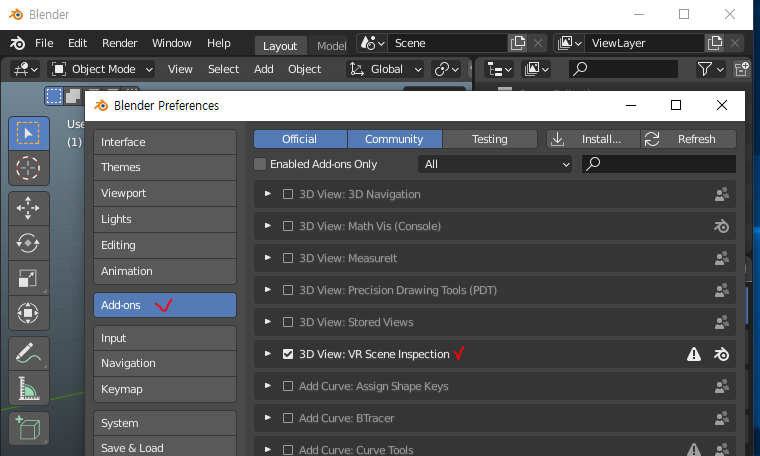This screenshot has width=760, height=456.
Task: Click the new scene copy icon
Action: coord(518,43)
